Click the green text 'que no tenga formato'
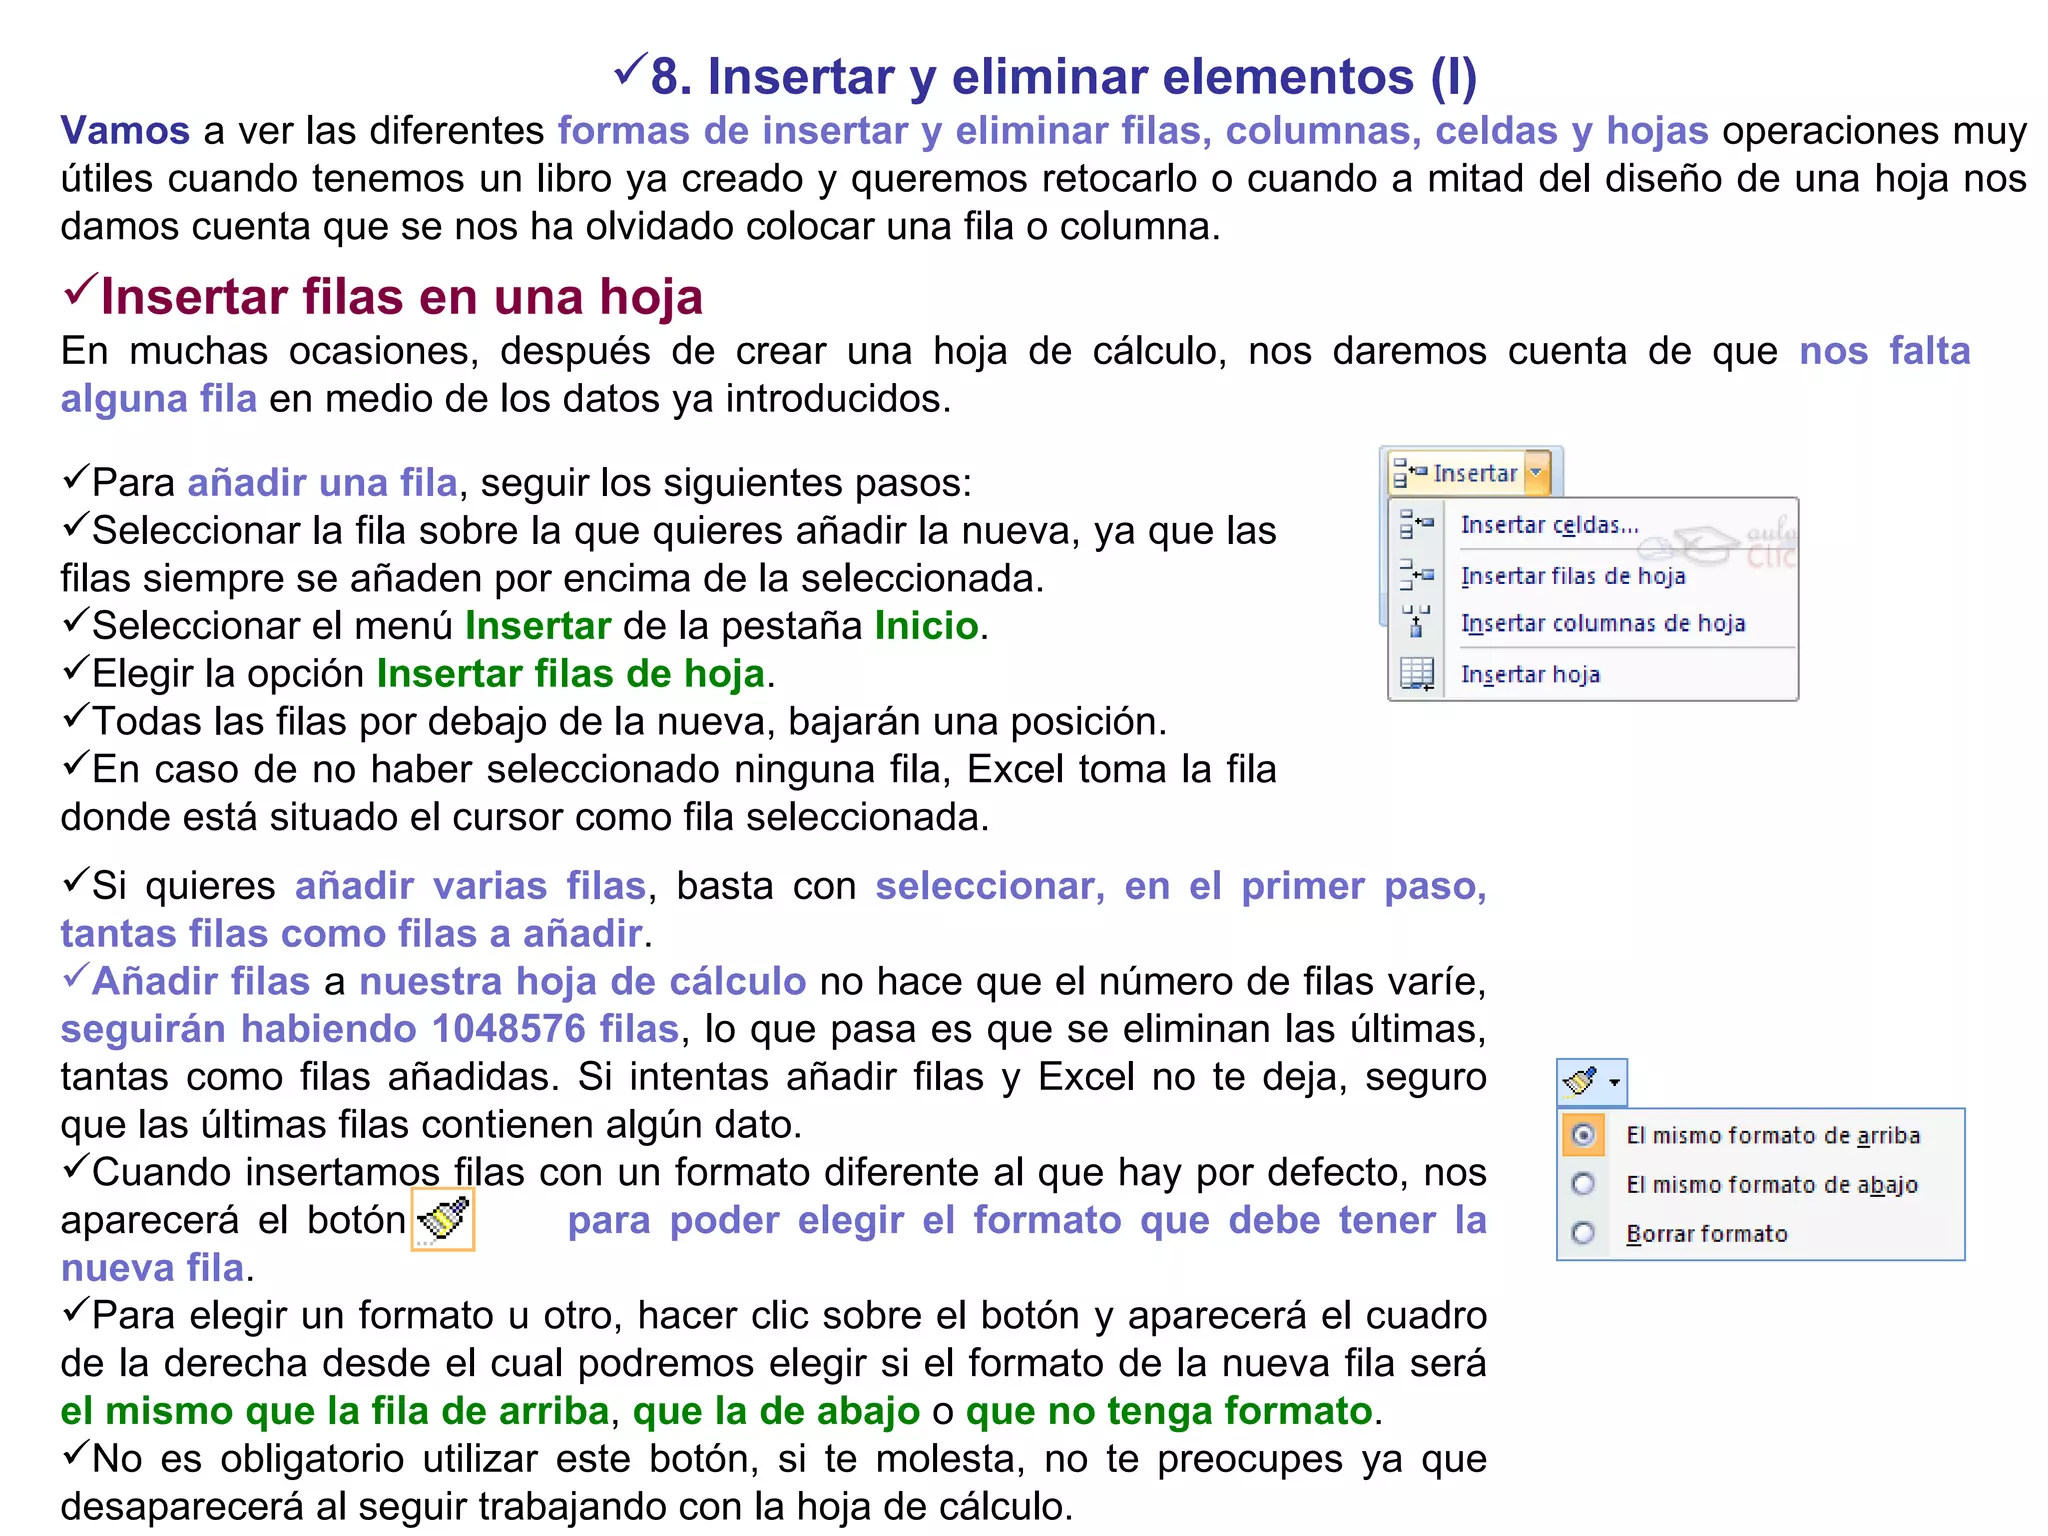 coord(1169,1410)
